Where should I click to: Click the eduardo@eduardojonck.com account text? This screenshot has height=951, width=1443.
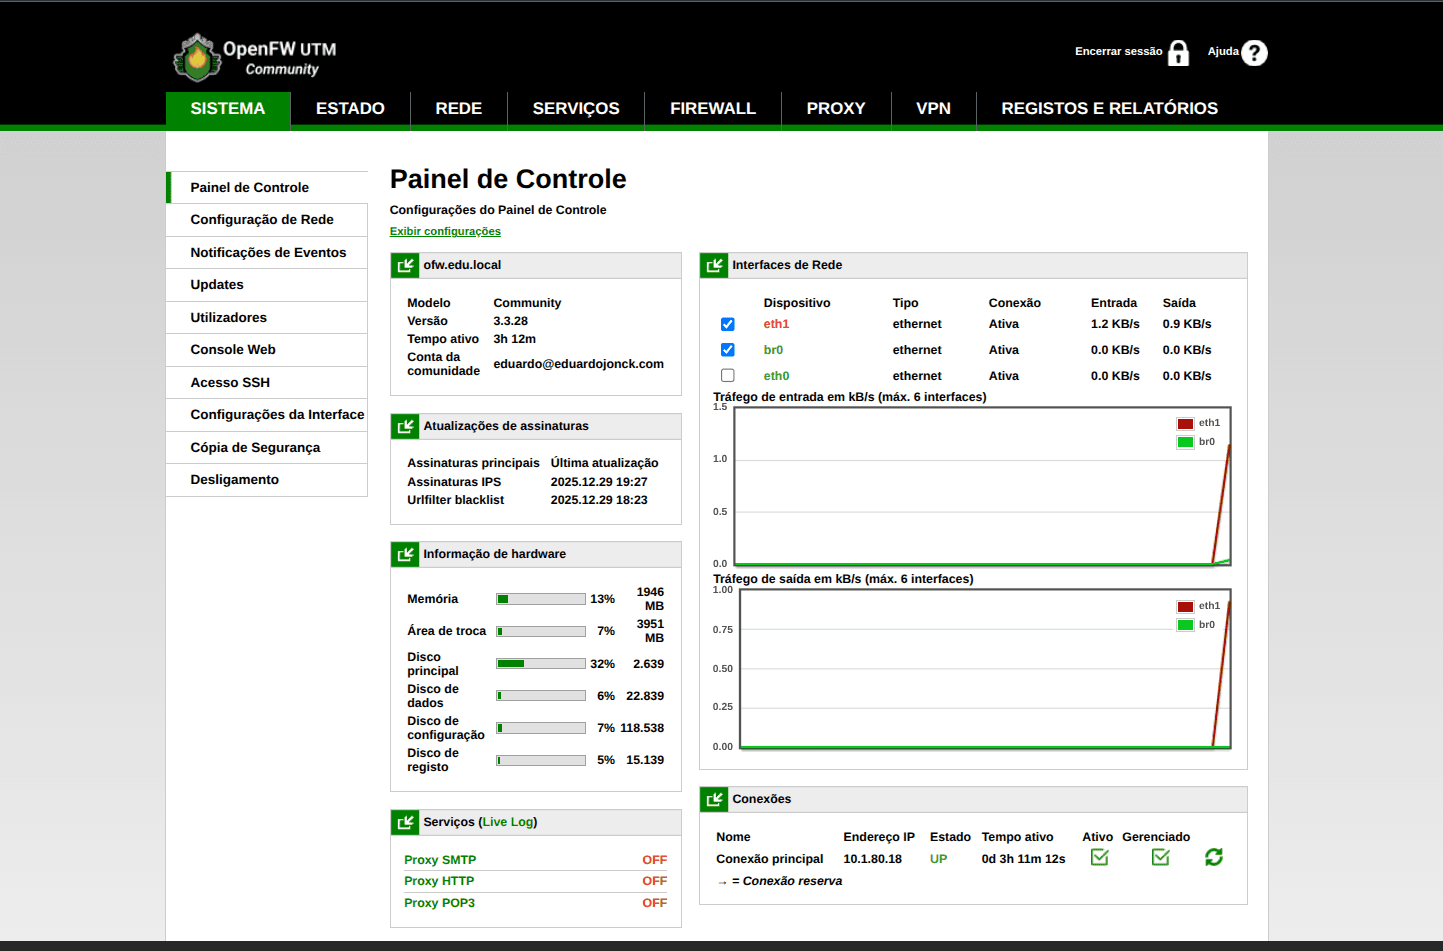[x=578, y=364]
